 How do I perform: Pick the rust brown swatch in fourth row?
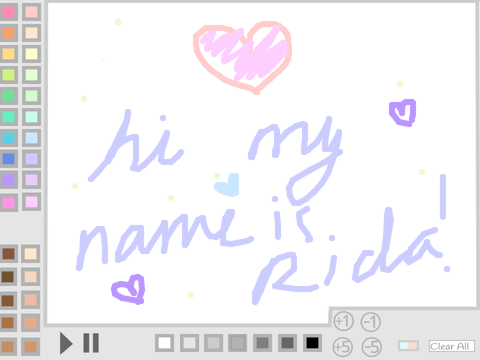pyautogui.click(x=8, y=323)
